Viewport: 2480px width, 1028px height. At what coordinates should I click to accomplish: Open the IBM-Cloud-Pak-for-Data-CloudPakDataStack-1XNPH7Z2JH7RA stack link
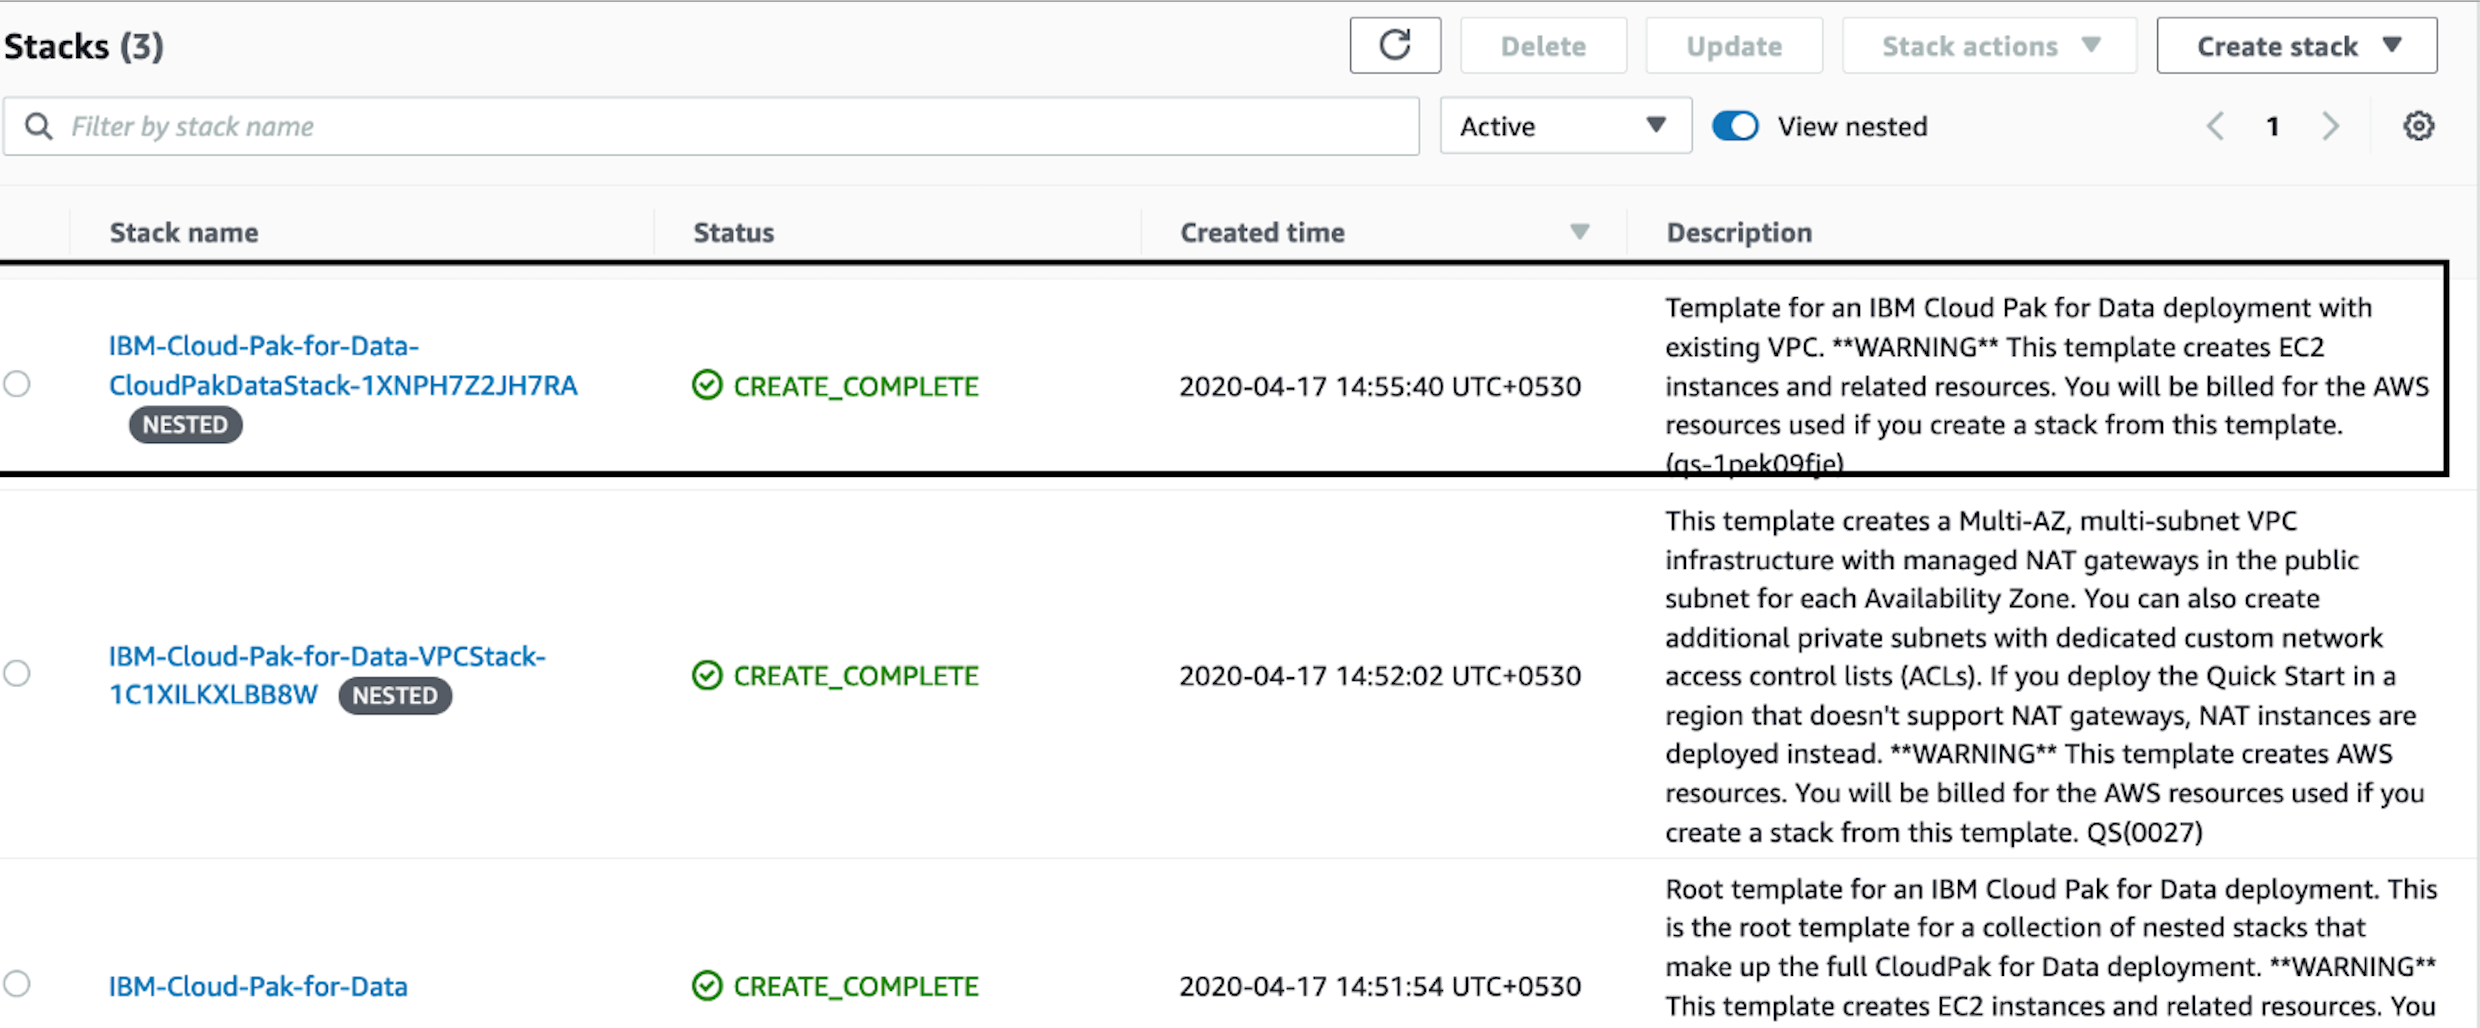coord(343,365)
